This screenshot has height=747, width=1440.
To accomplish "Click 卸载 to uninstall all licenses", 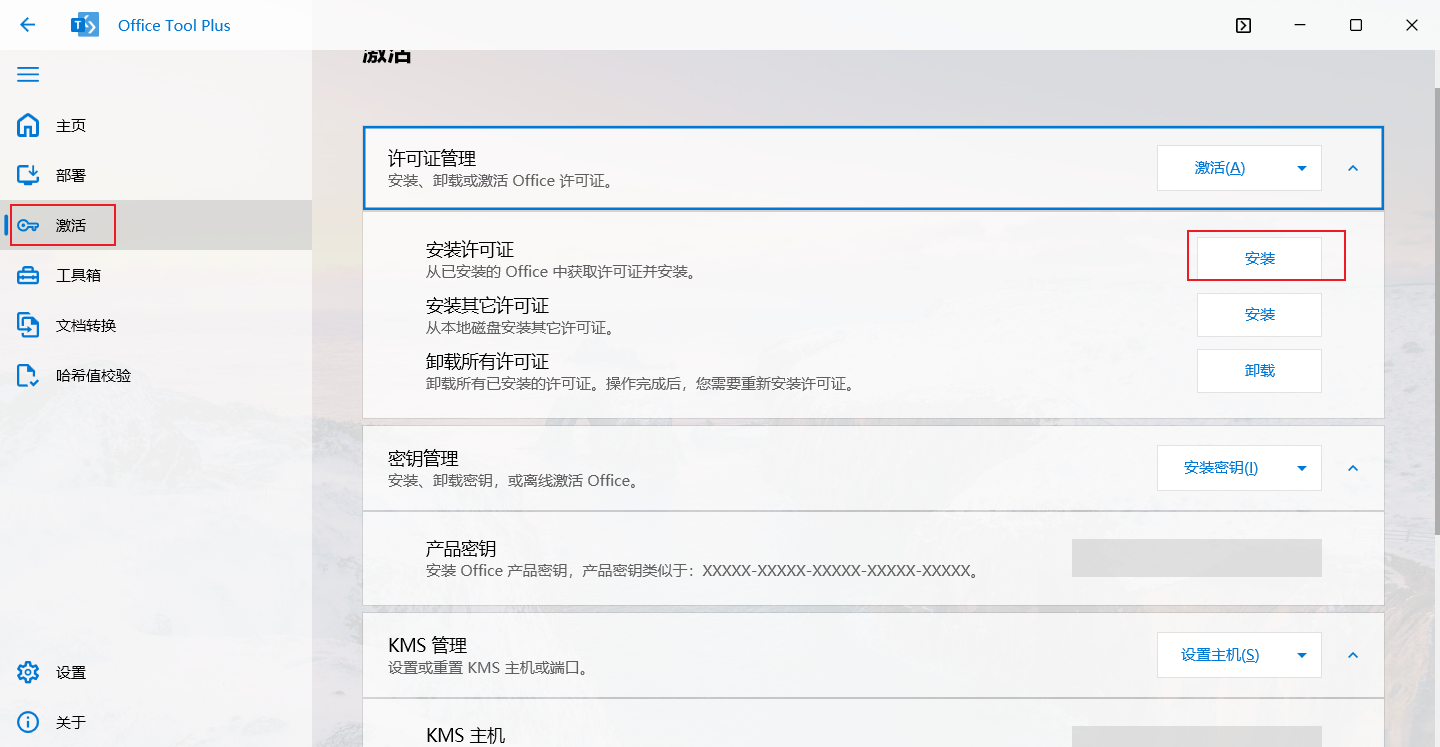I will click(x=1260, y=370).
